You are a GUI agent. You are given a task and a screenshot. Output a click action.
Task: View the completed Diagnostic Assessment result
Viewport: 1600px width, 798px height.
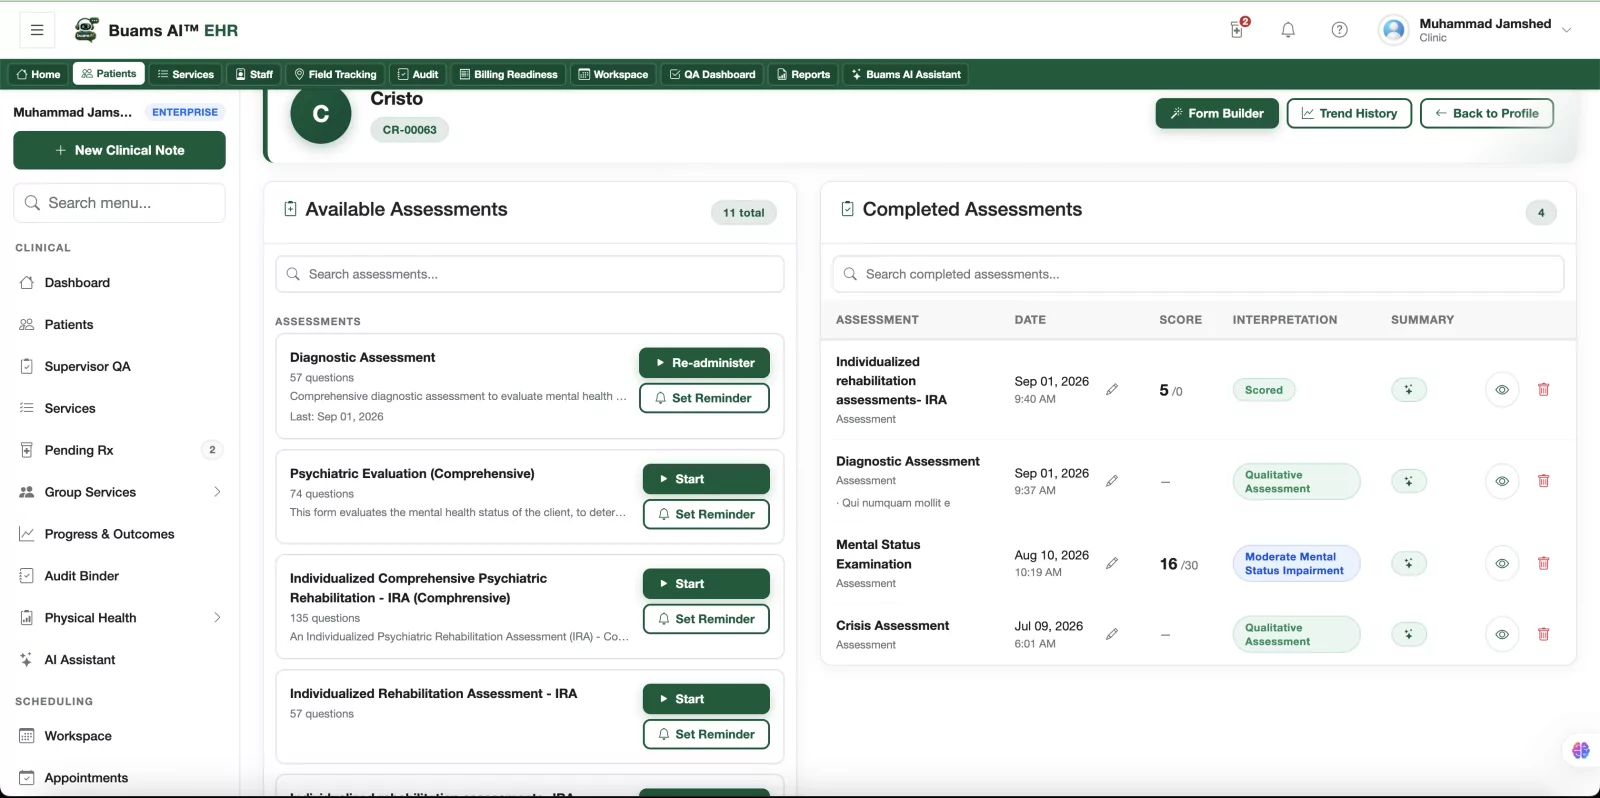point(1502,481)
